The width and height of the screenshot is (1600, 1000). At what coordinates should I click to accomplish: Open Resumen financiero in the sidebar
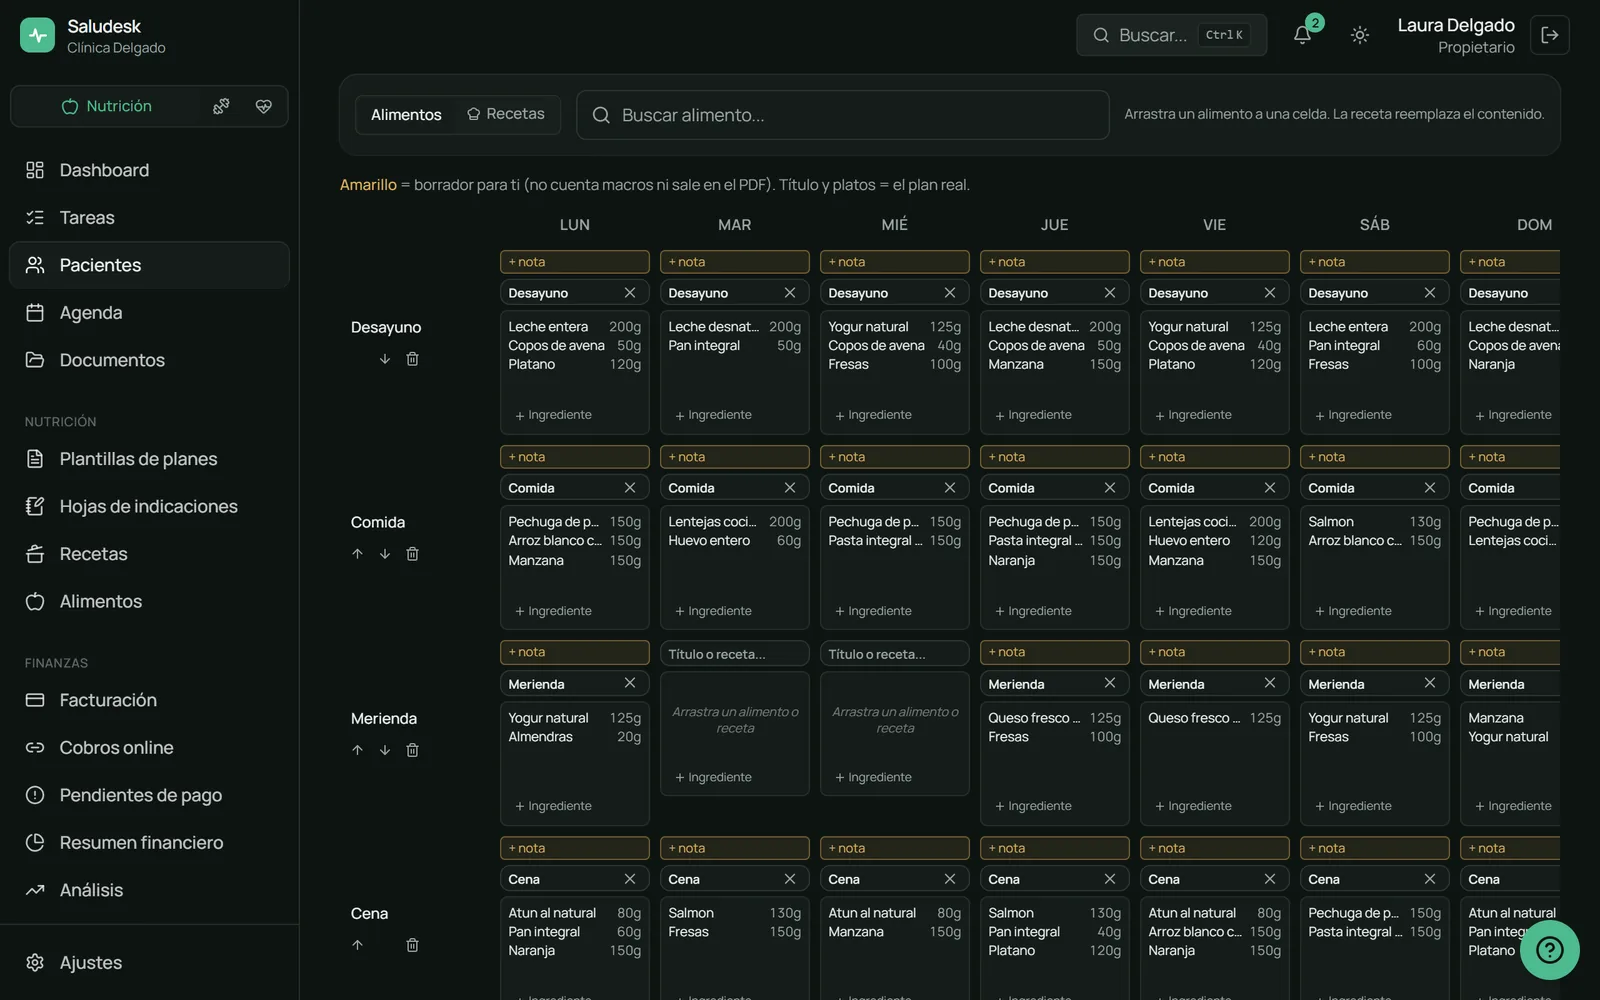pyautogui.click(x=149, y=843)
